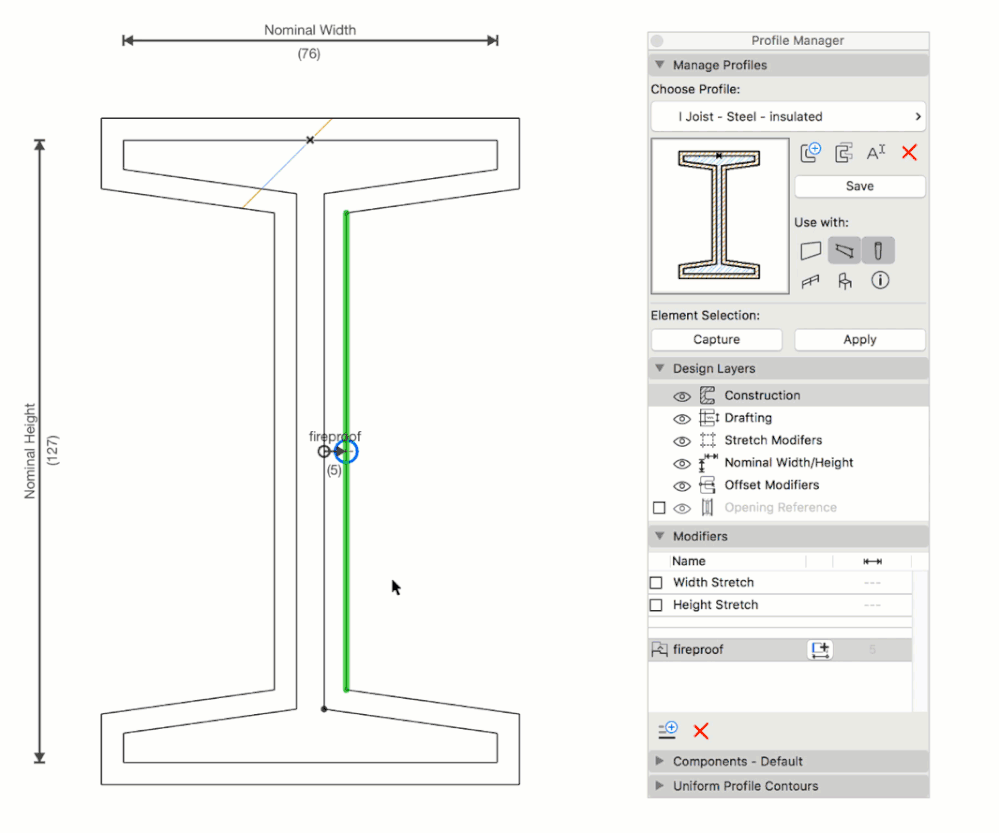Enable the Height Stretch checkbox
The image size is (999, 833).
[656, 605]
